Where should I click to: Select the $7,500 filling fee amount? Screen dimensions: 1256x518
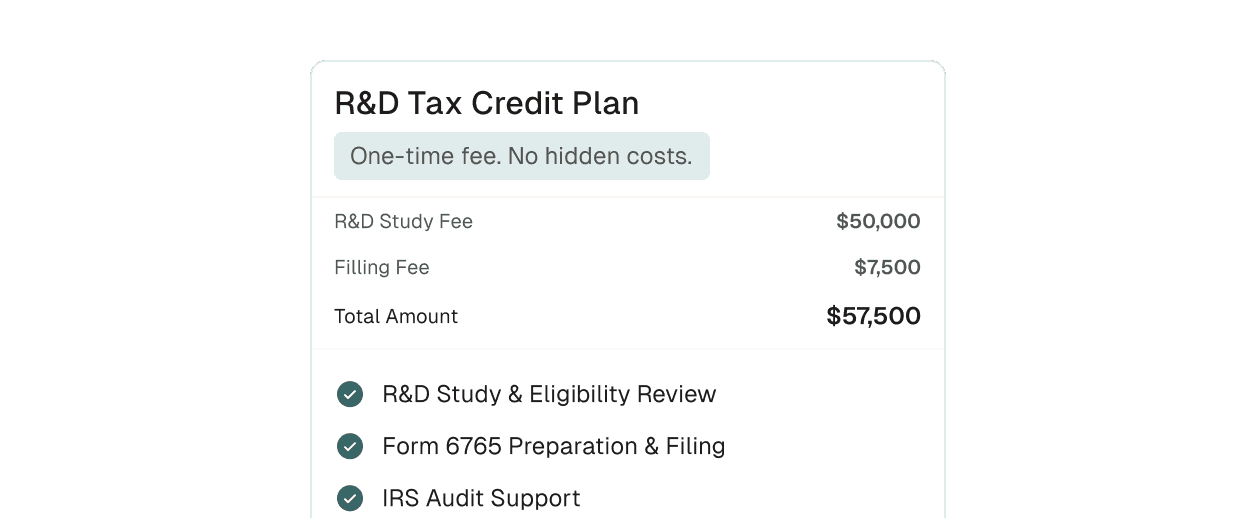point(887,267)
